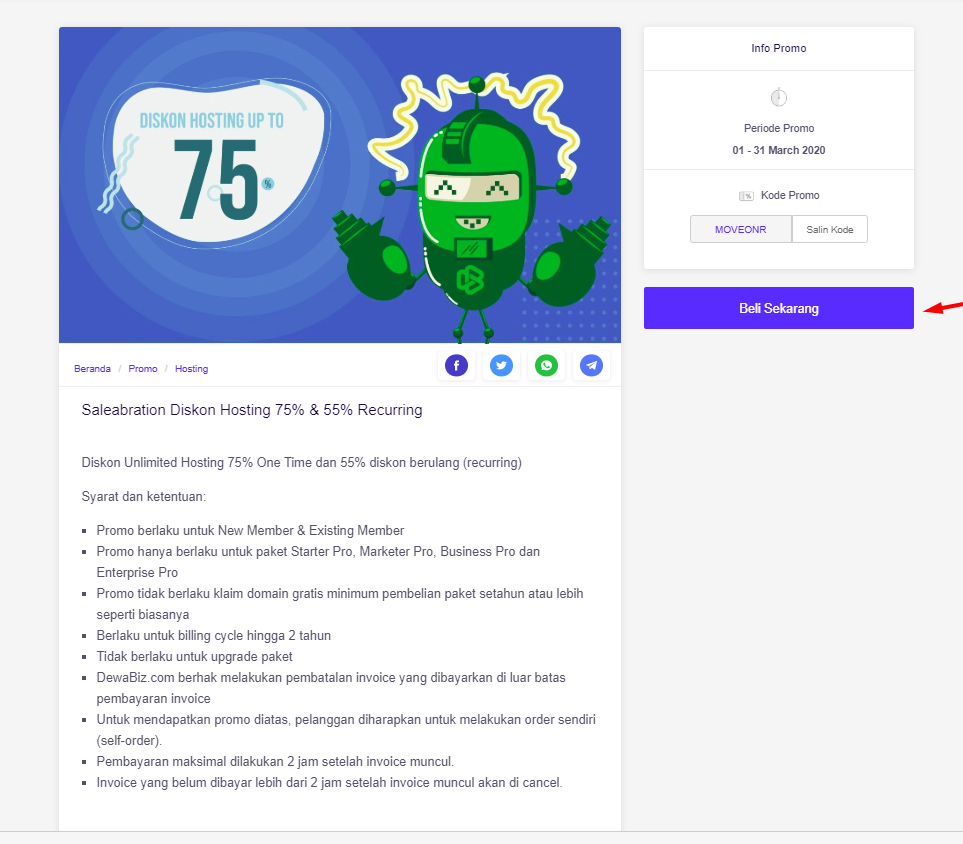Click the Saleabration Diskon Hosting title
963x844 pixels.
tap(252, 410)
